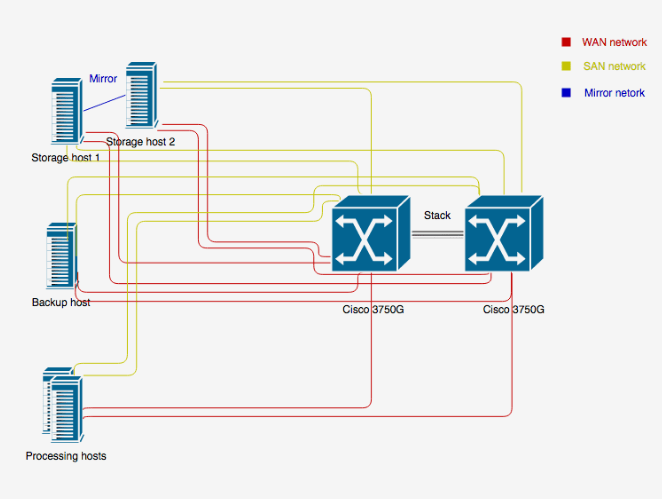662x499 pixels.
Task: Select the Storage host 2 server icon
Action: click(142, 95)
